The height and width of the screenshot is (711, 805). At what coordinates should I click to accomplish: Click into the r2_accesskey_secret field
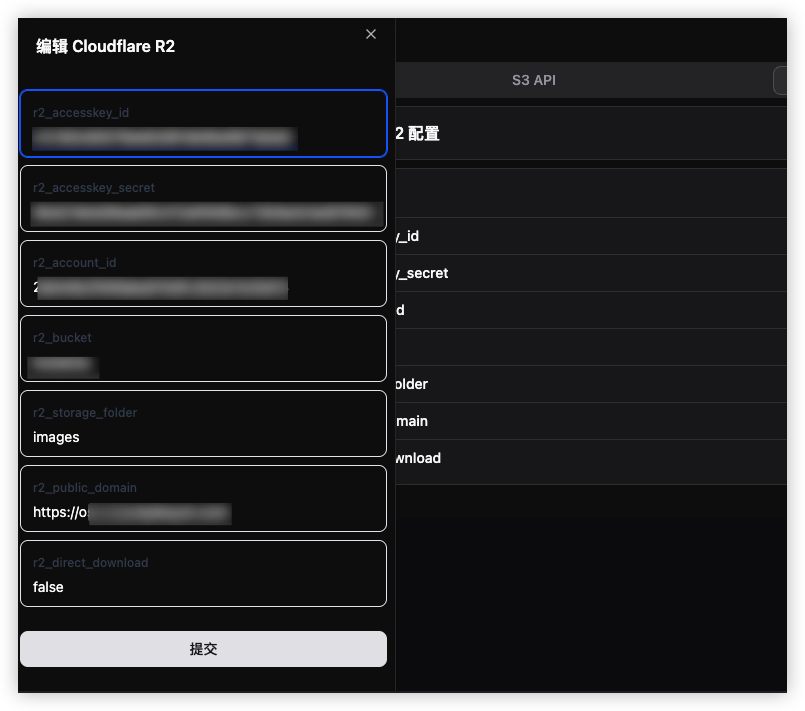tap(203, 198)
